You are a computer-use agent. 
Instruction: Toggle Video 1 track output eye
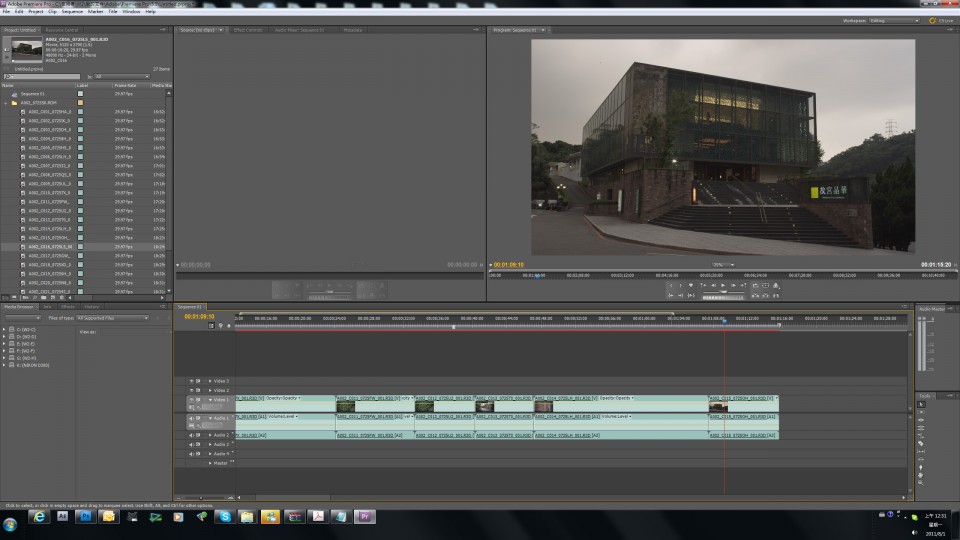192,400
